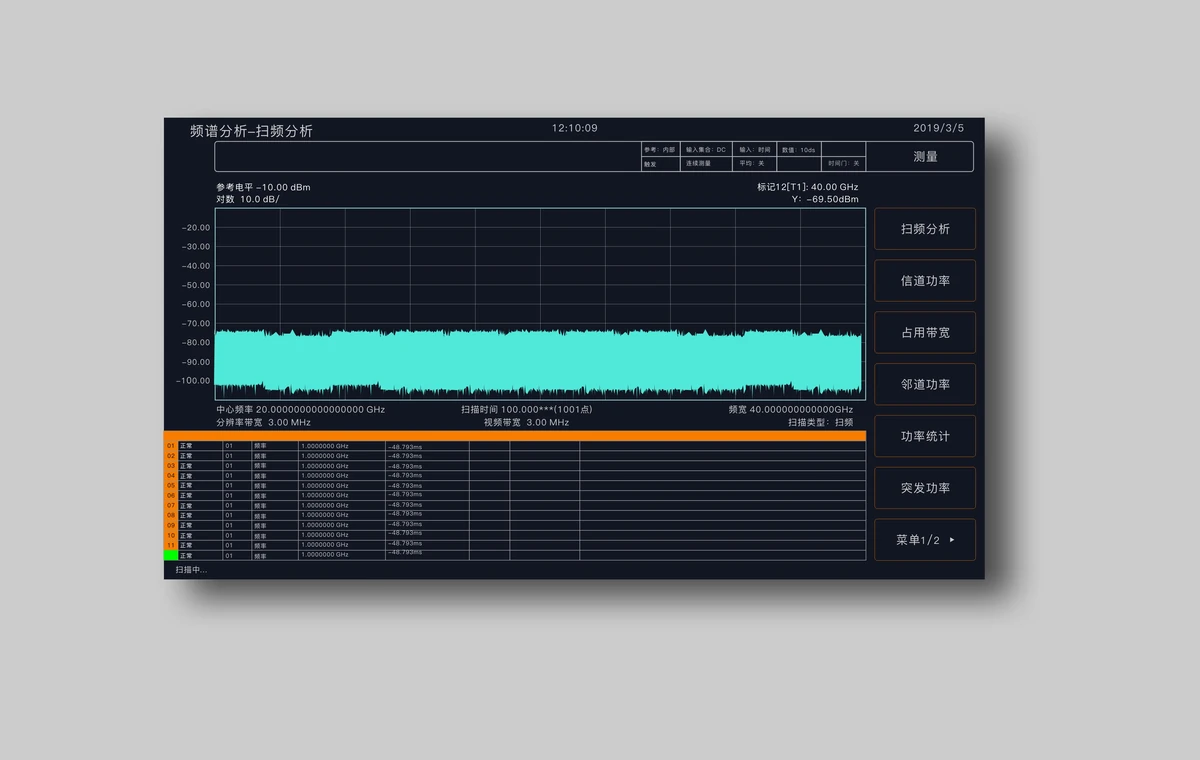Click the 参考电平 reference level setting

[263, 187]
